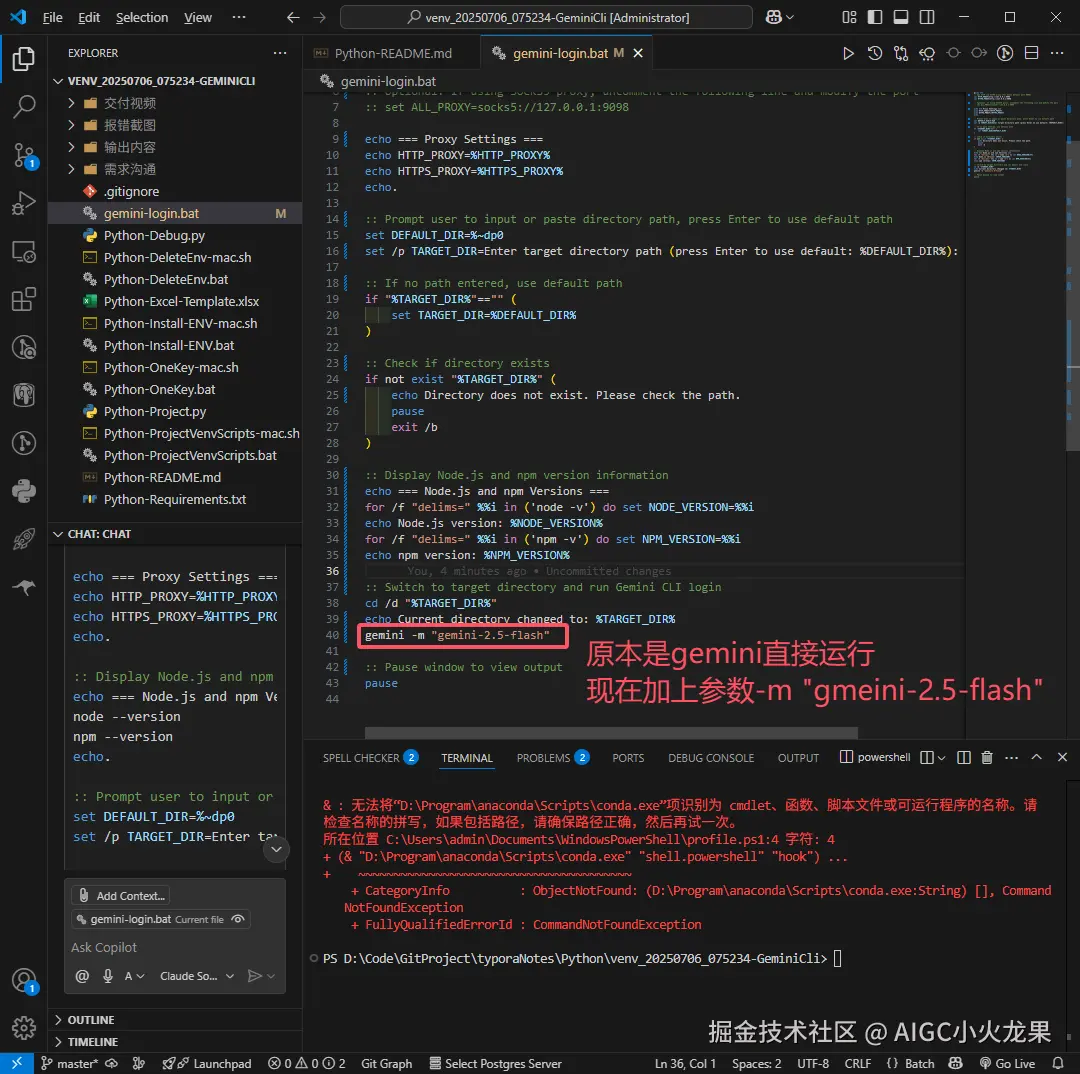Open panel More Actions ellipsis
This screenshot has height=1074, width=1080.
coord(1011,757)
